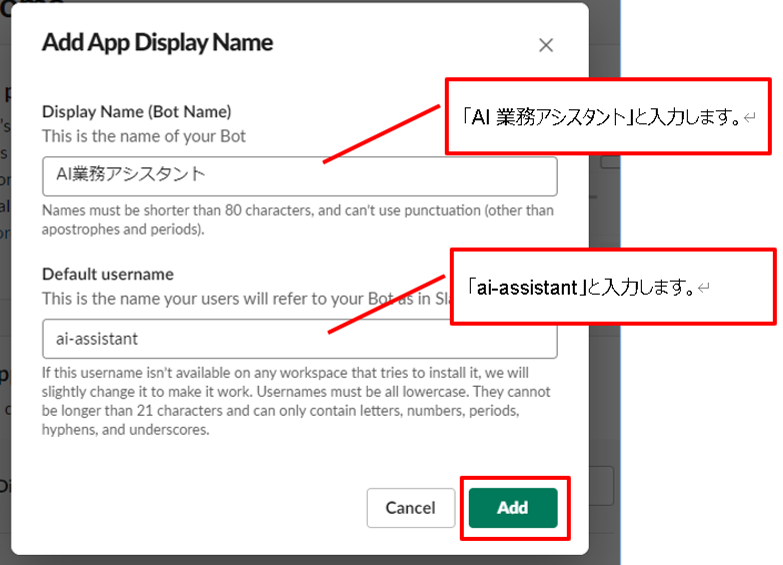The height and width of the screenshot is (565, 783).
Task: Click the 'Add App Display Name' dialog title
Action: click(x=157, y=43)
